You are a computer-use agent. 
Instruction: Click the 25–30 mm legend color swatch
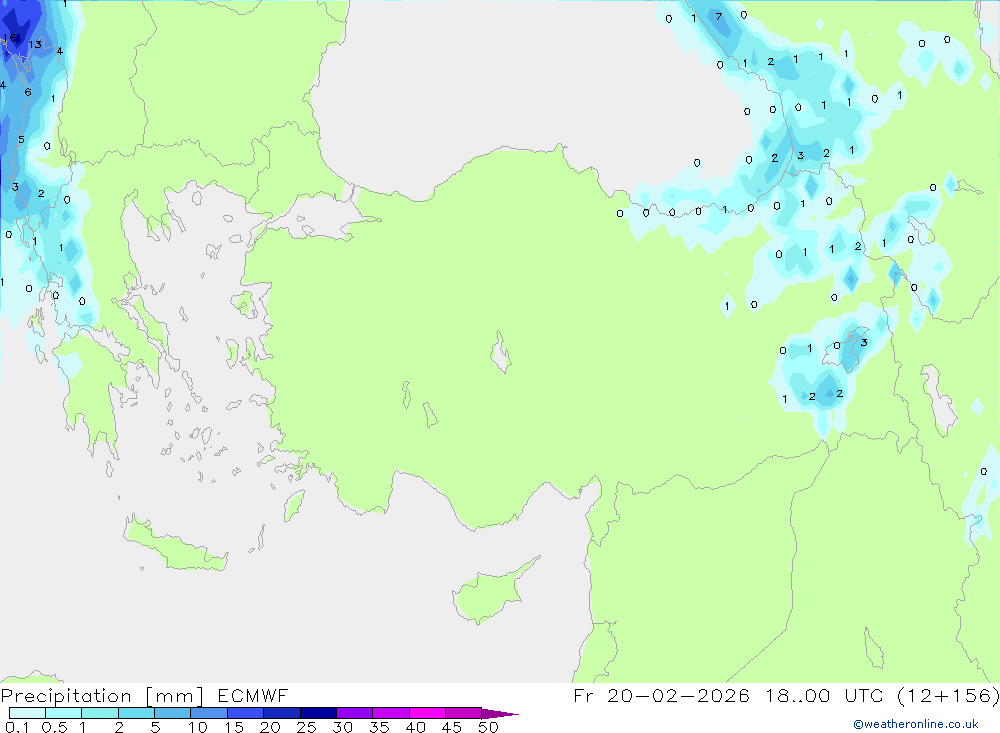coord(318,713)
